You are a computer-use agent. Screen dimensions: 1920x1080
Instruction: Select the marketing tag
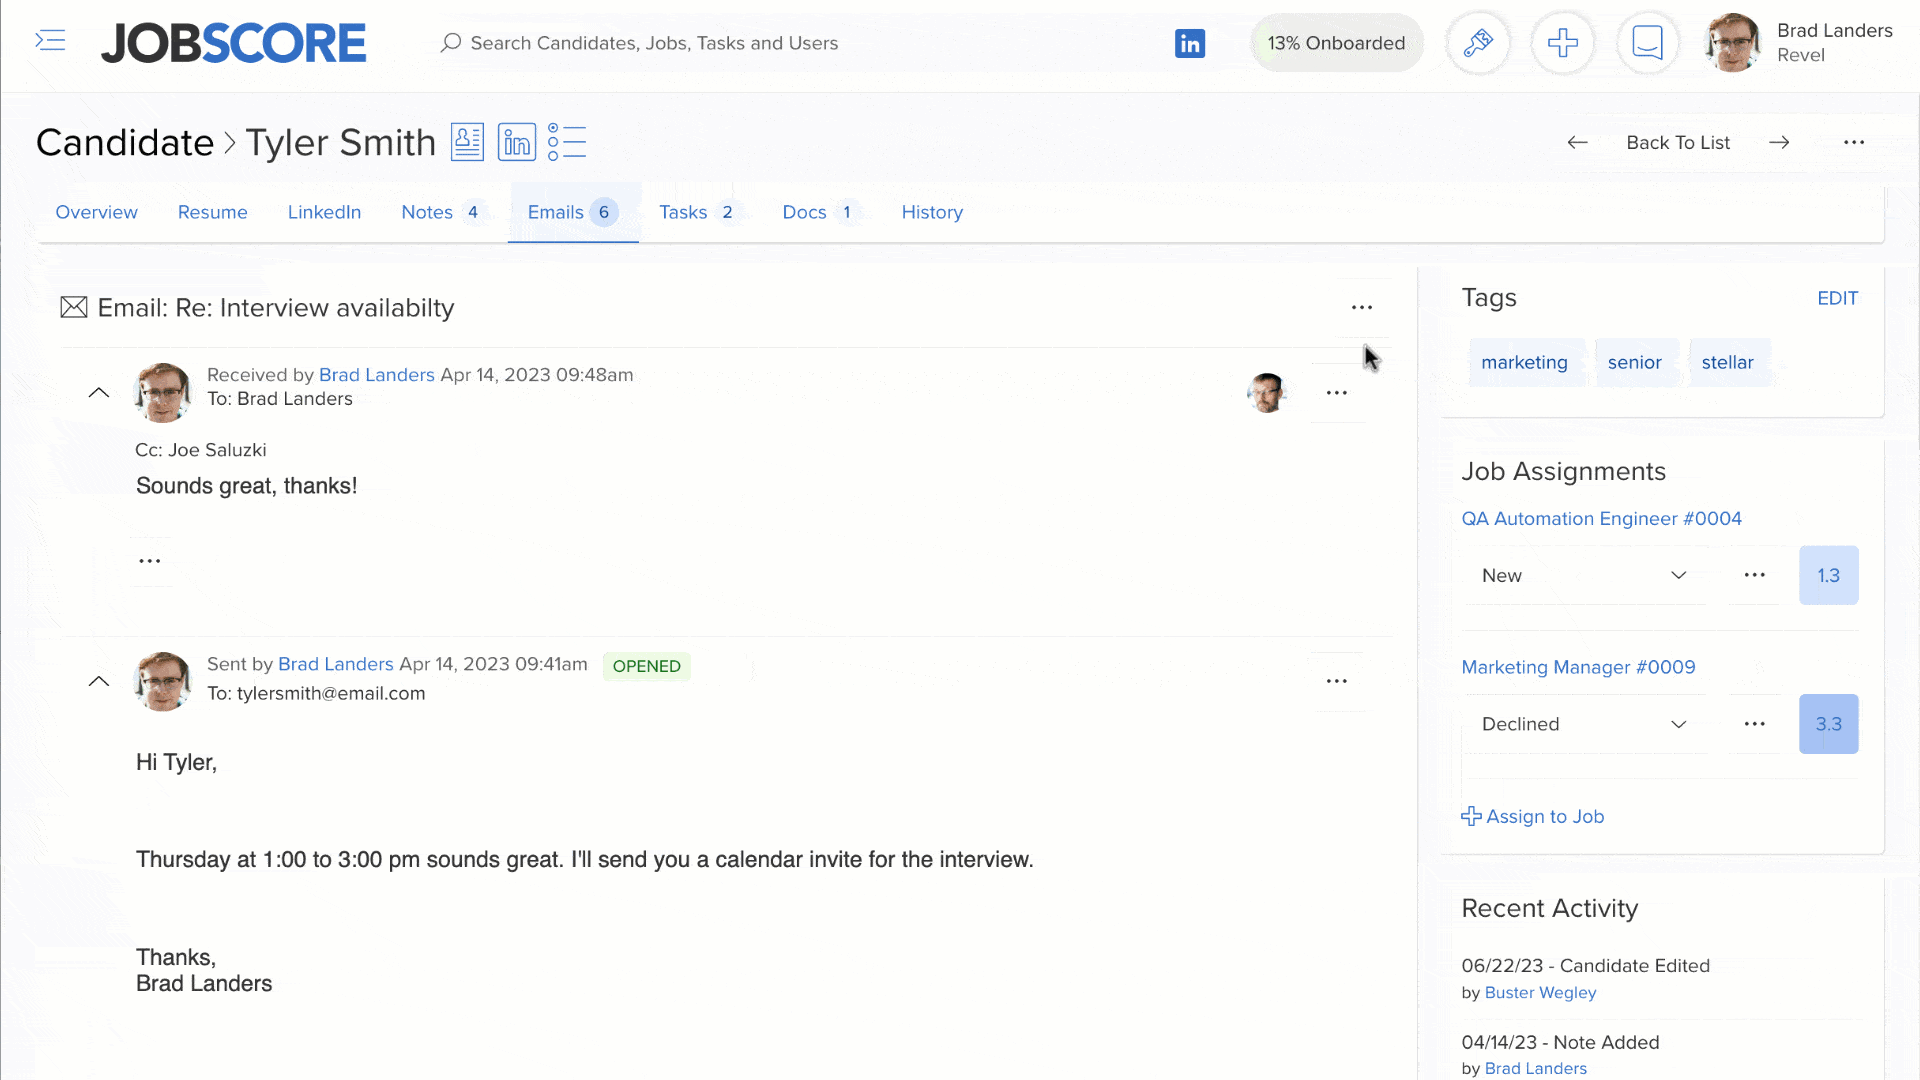tap(1525, 362)
